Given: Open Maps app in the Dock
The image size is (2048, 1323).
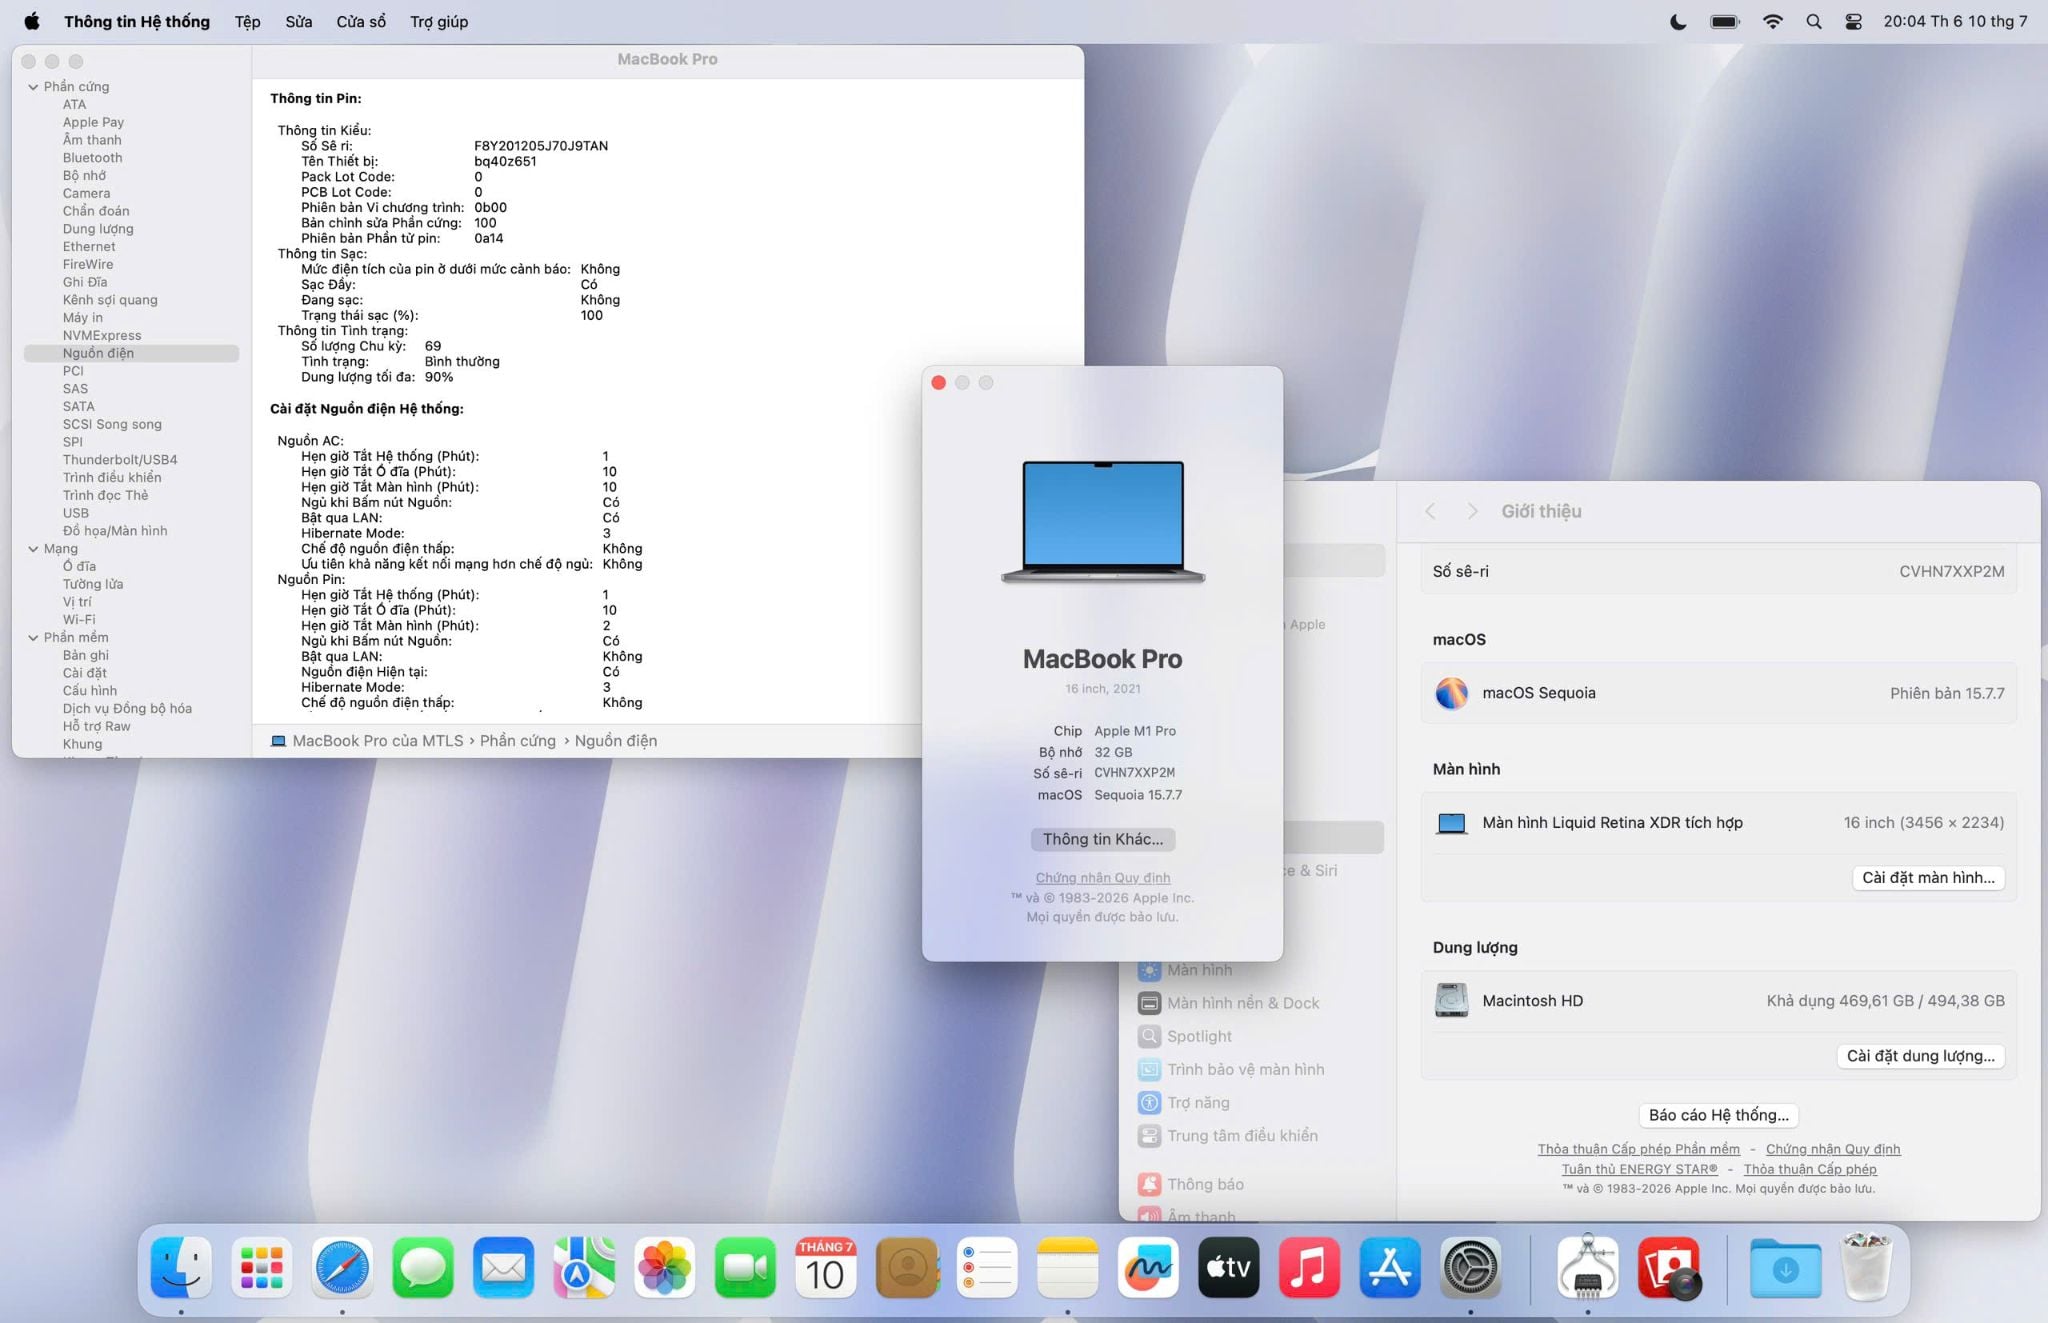Looking at the screenshot, I should pos(584,1267).
